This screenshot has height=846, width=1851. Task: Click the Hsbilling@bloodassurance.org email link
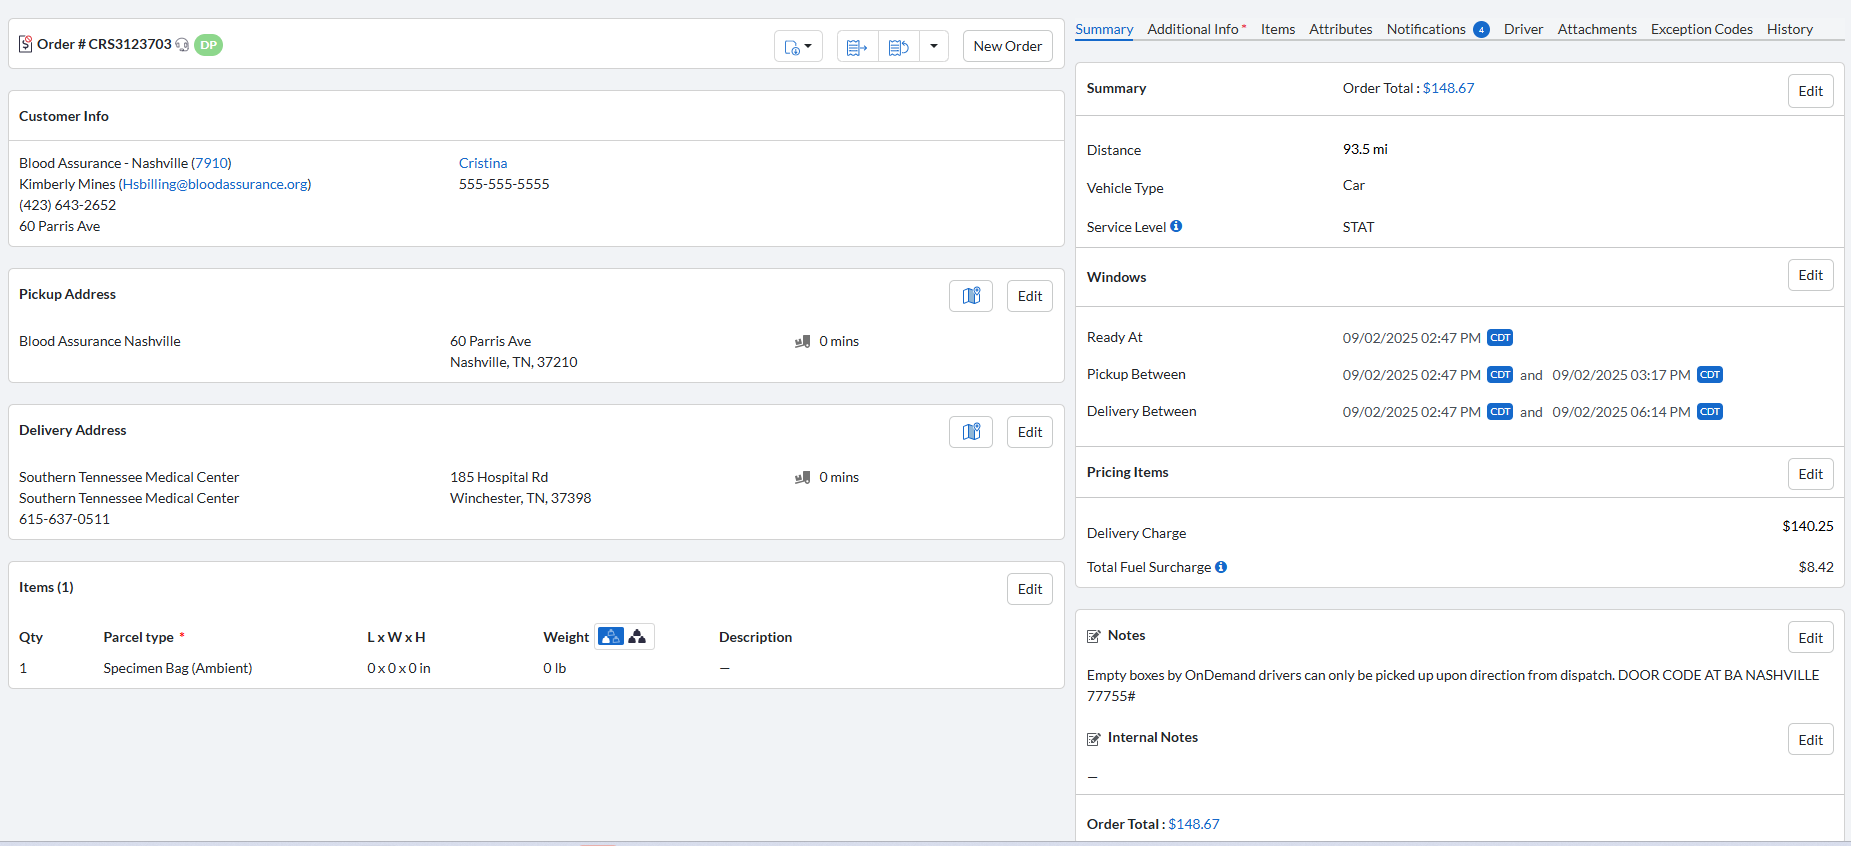(x=215, y=184)
